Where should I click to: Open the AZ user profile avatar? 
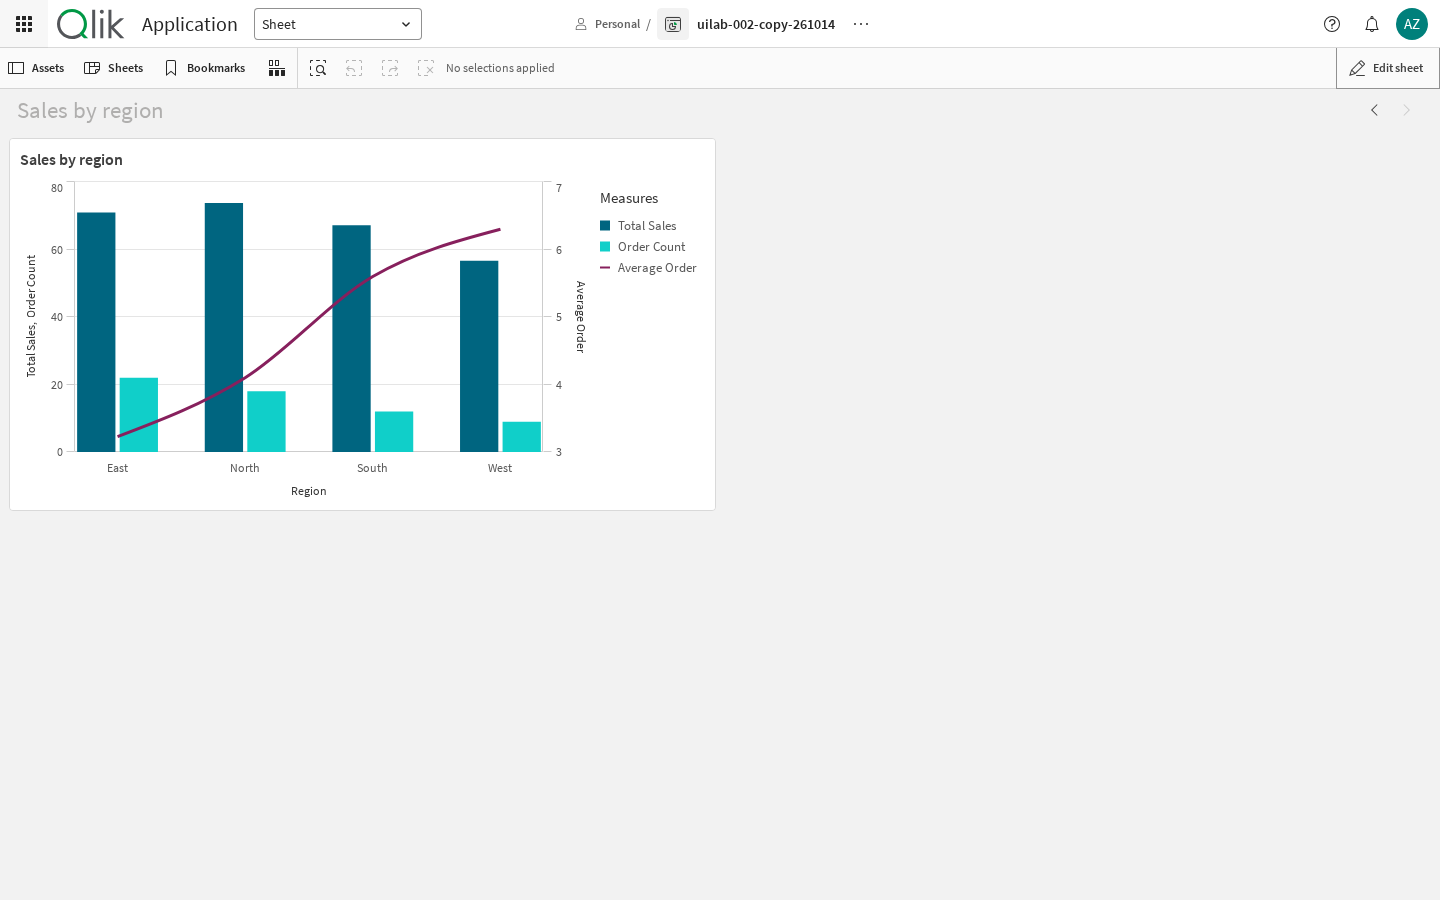(1412, 24)
